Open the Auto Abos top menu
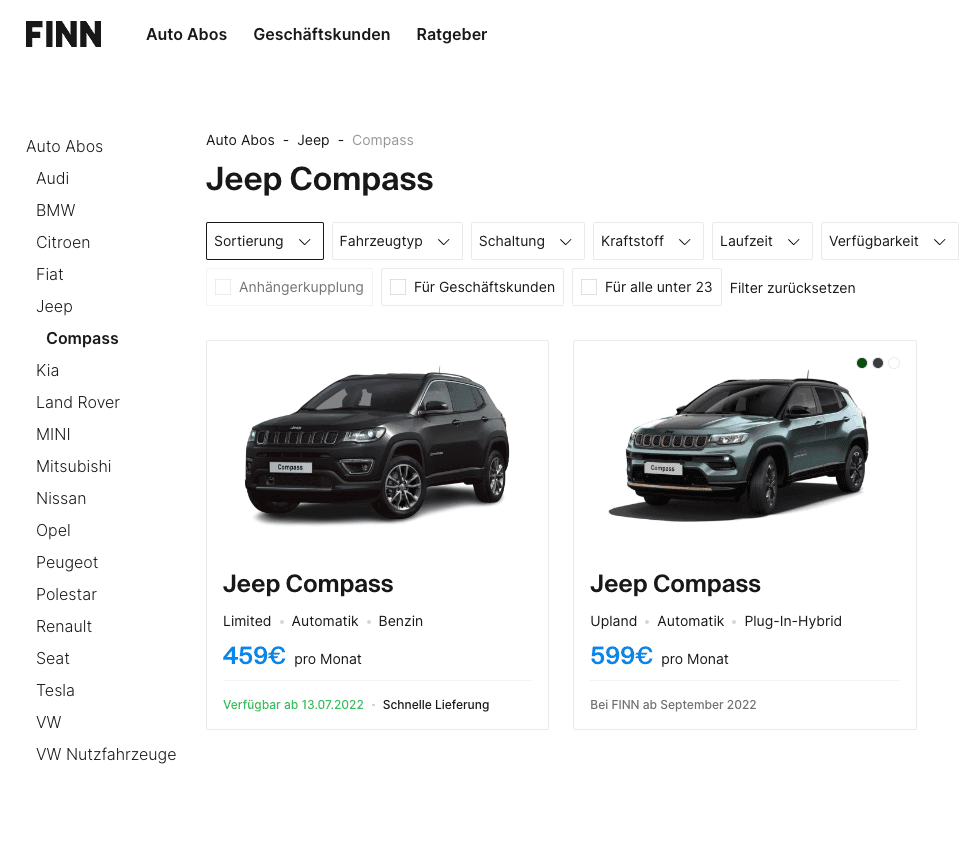Image resolution: width=964 pixels, height=860 pixels. coord(186,34)
